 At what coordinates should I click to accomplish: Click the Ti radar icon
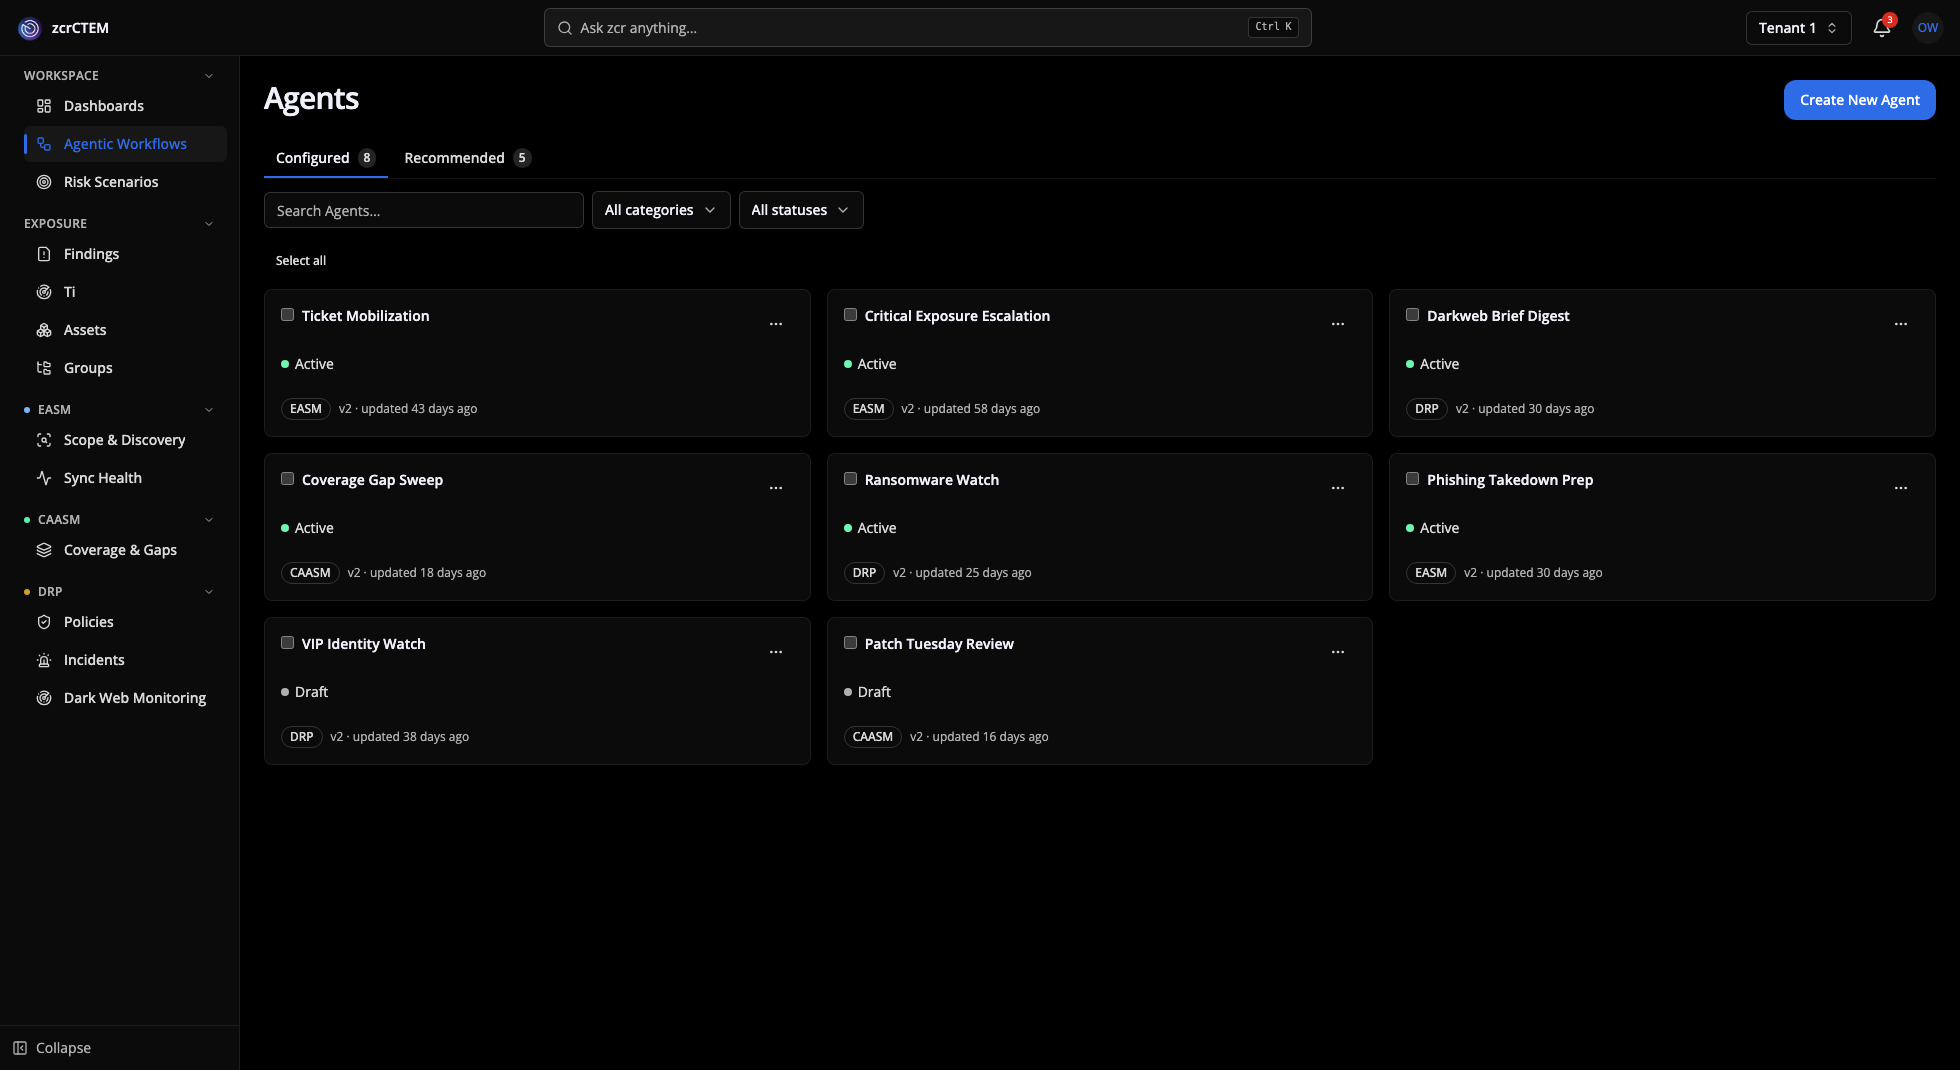[44, 292]
